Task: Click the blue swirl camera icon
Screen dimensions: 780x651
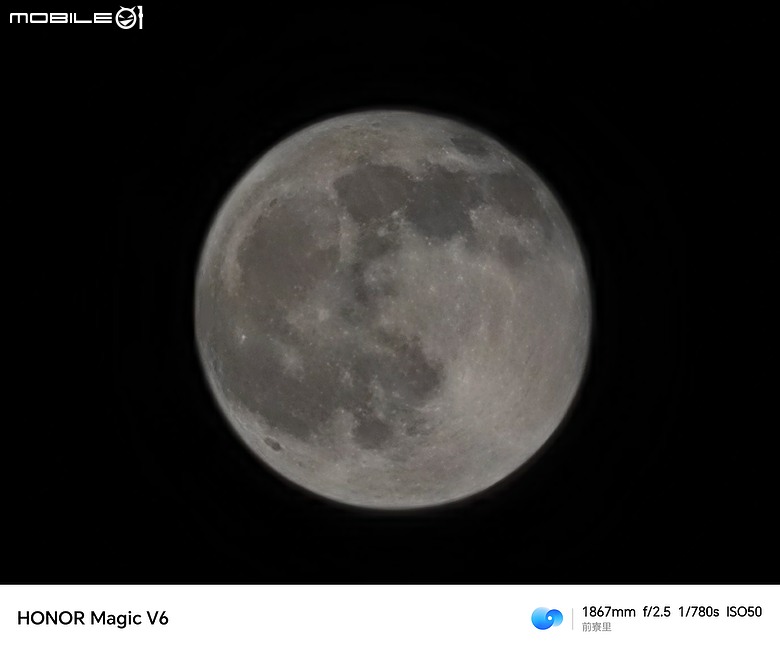Action: (x=547, y=618)
